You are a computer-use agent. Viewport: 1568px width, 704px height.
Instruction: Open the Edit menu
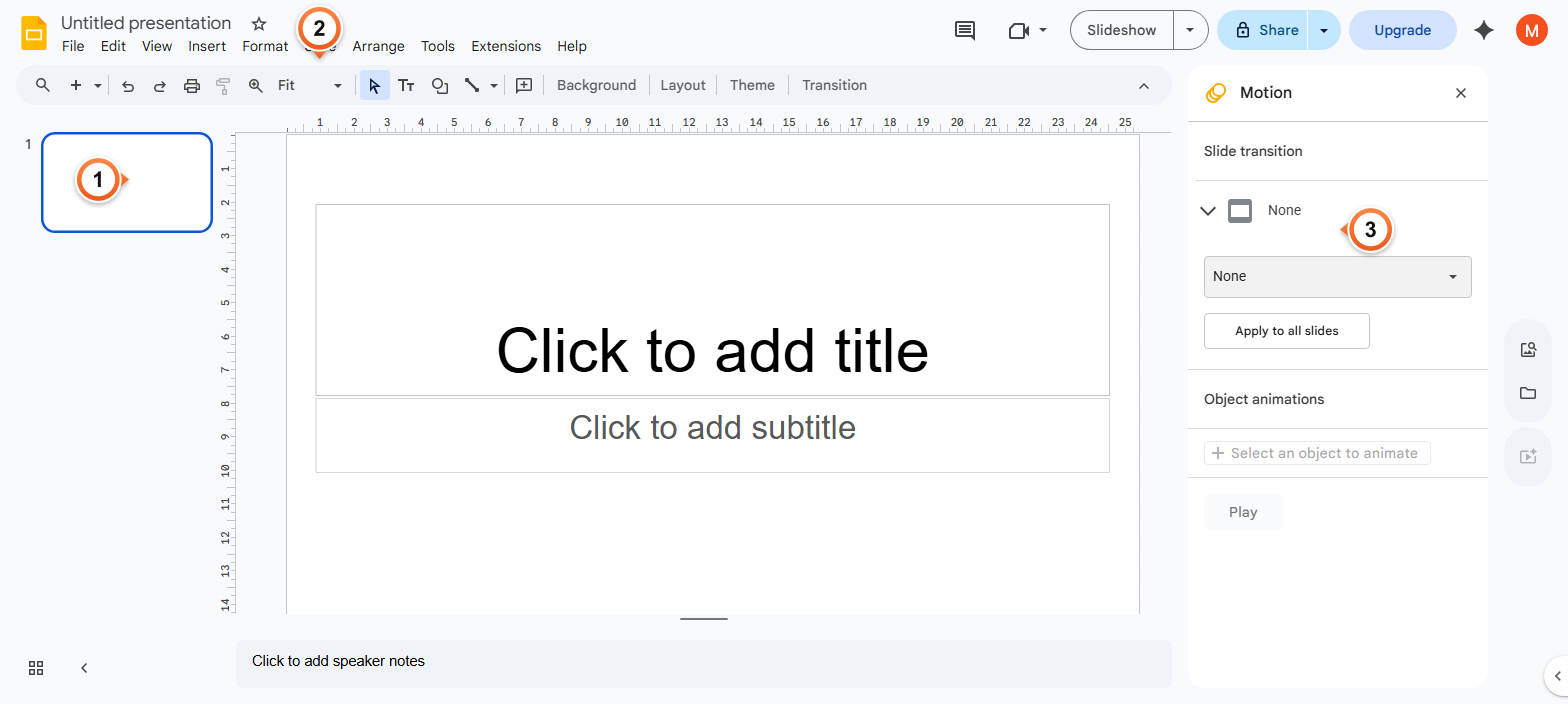coord(113,46)
